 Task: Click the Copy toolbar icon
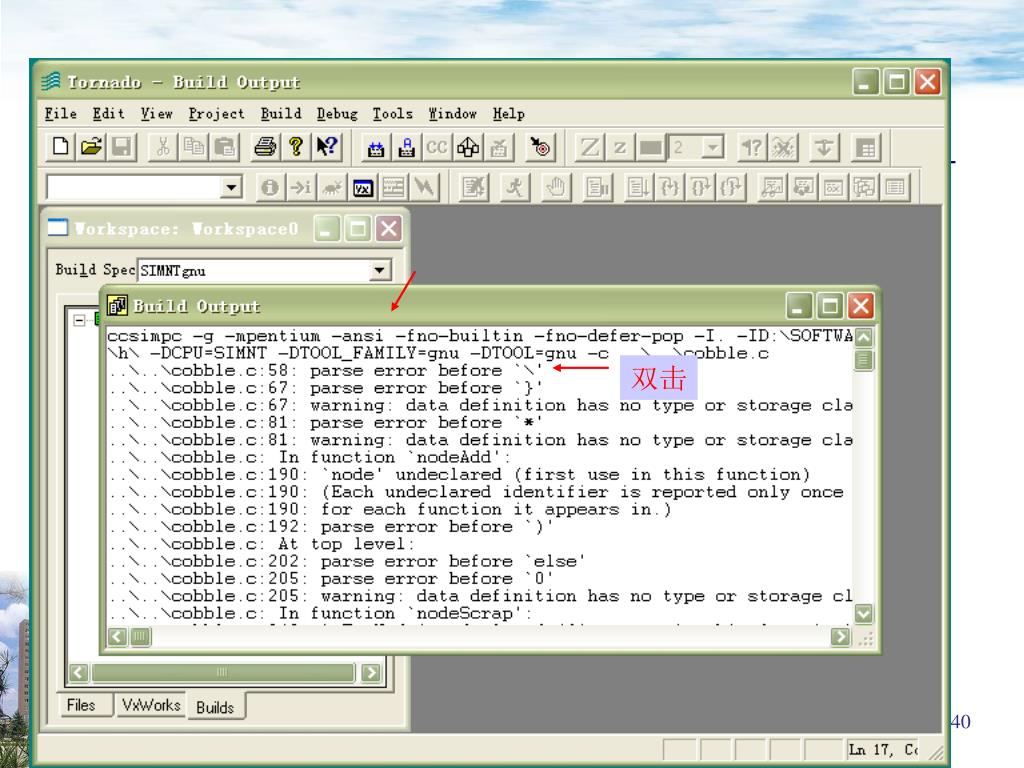point(194,147)
